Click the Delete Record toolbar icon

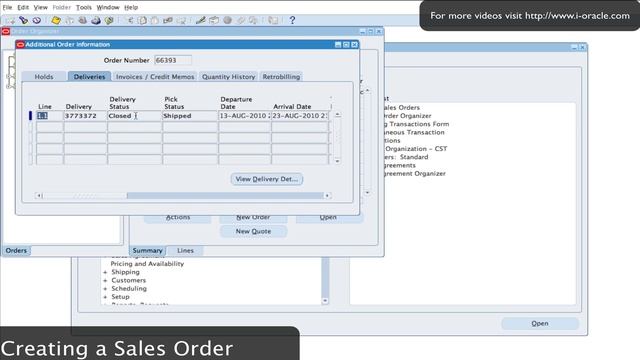pyautogui.click(x=181, y=20)
